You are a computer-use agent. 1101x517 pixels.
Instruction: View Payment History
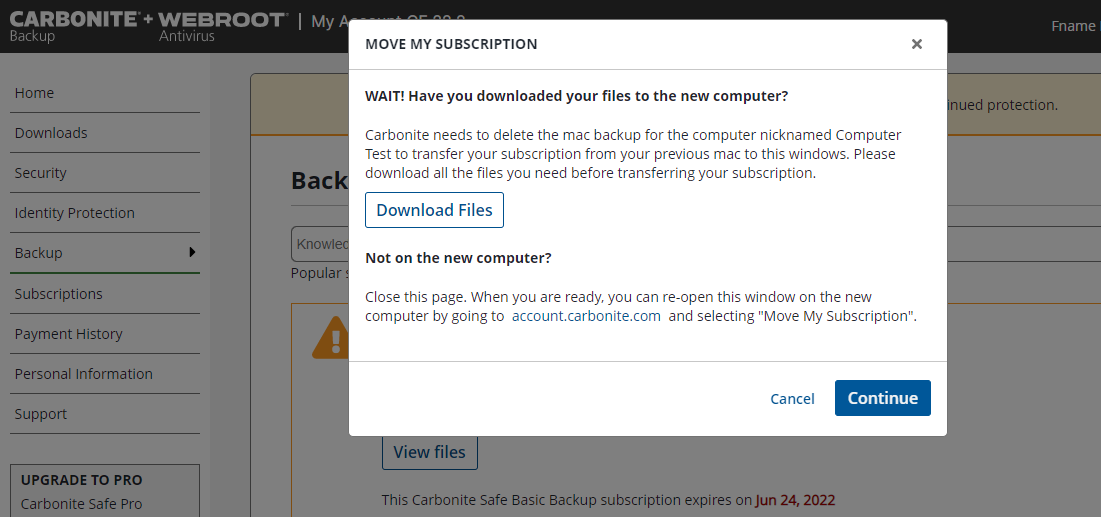(68, 334)
